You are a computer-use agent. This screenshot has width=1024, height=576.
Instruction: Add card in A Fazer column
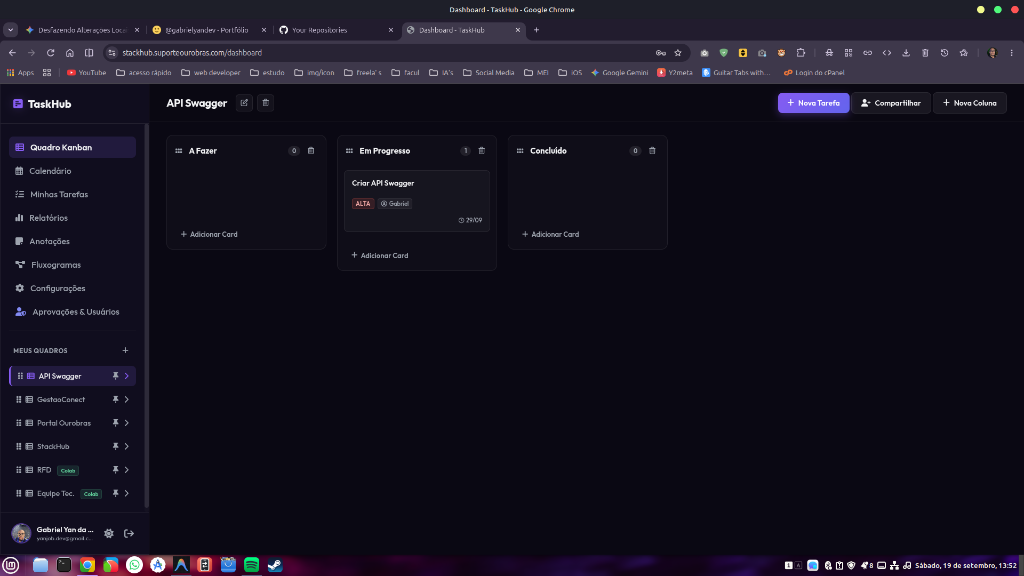[209, 234]
